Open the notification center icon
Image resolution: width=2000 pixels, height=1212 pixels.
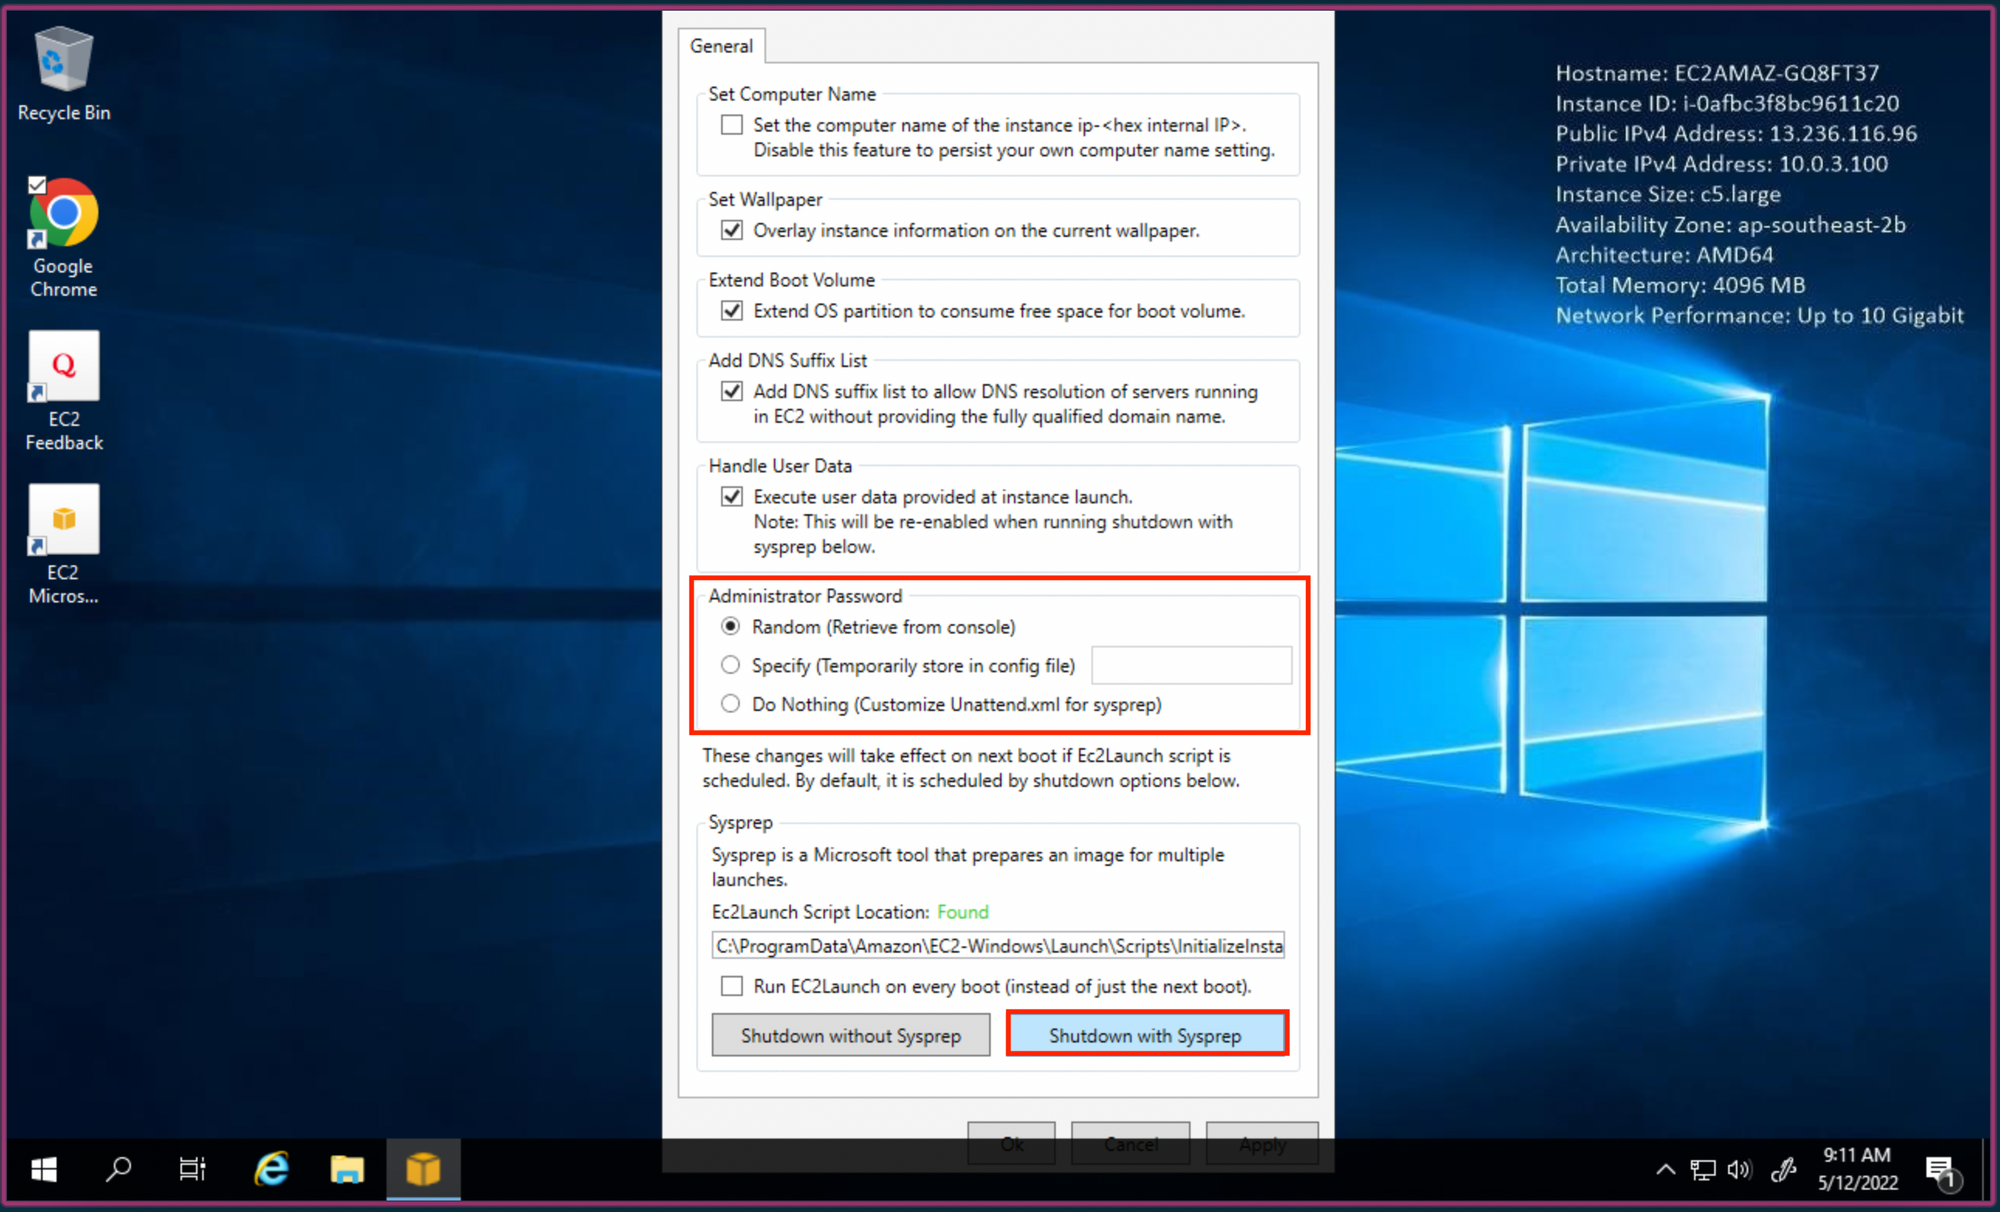1941,1169
